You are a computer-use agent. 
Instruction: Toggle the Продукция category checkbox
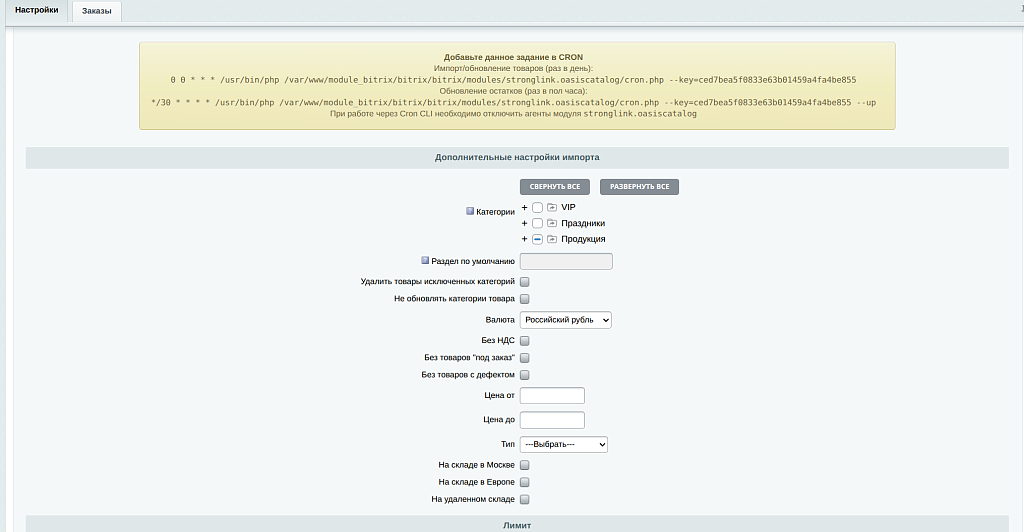pos(537,239)
